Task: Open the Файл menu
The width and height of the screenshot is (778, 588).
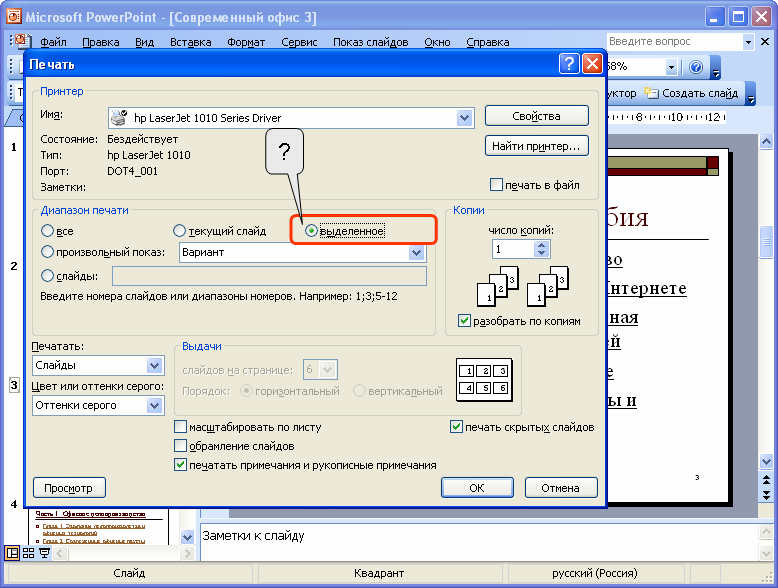Action: coord(53,42)
